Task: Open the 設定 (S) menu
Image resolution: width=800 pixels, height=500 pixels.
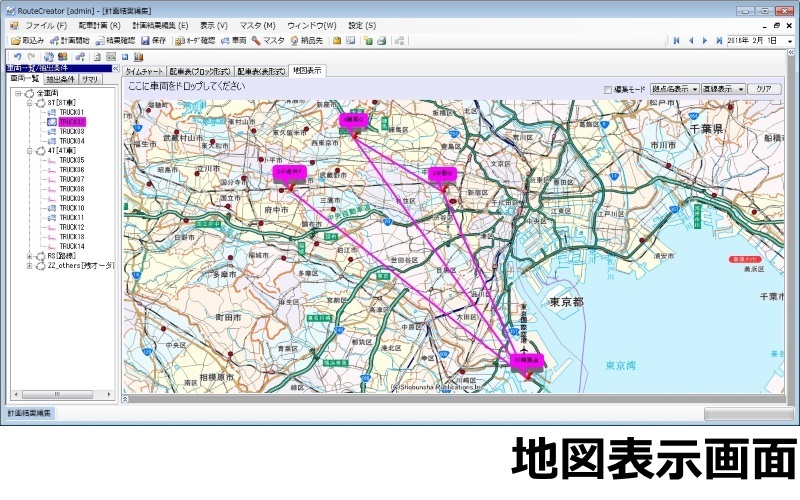Action: (x=362, y=26)
